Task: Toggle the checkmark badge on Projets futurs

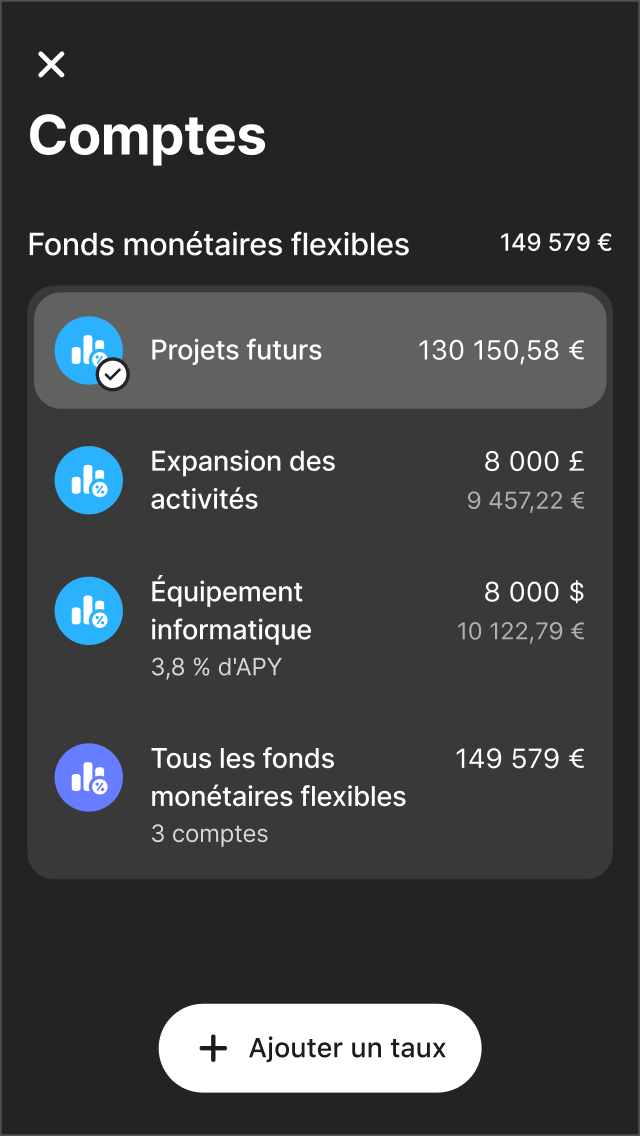Action: point(112,374)
